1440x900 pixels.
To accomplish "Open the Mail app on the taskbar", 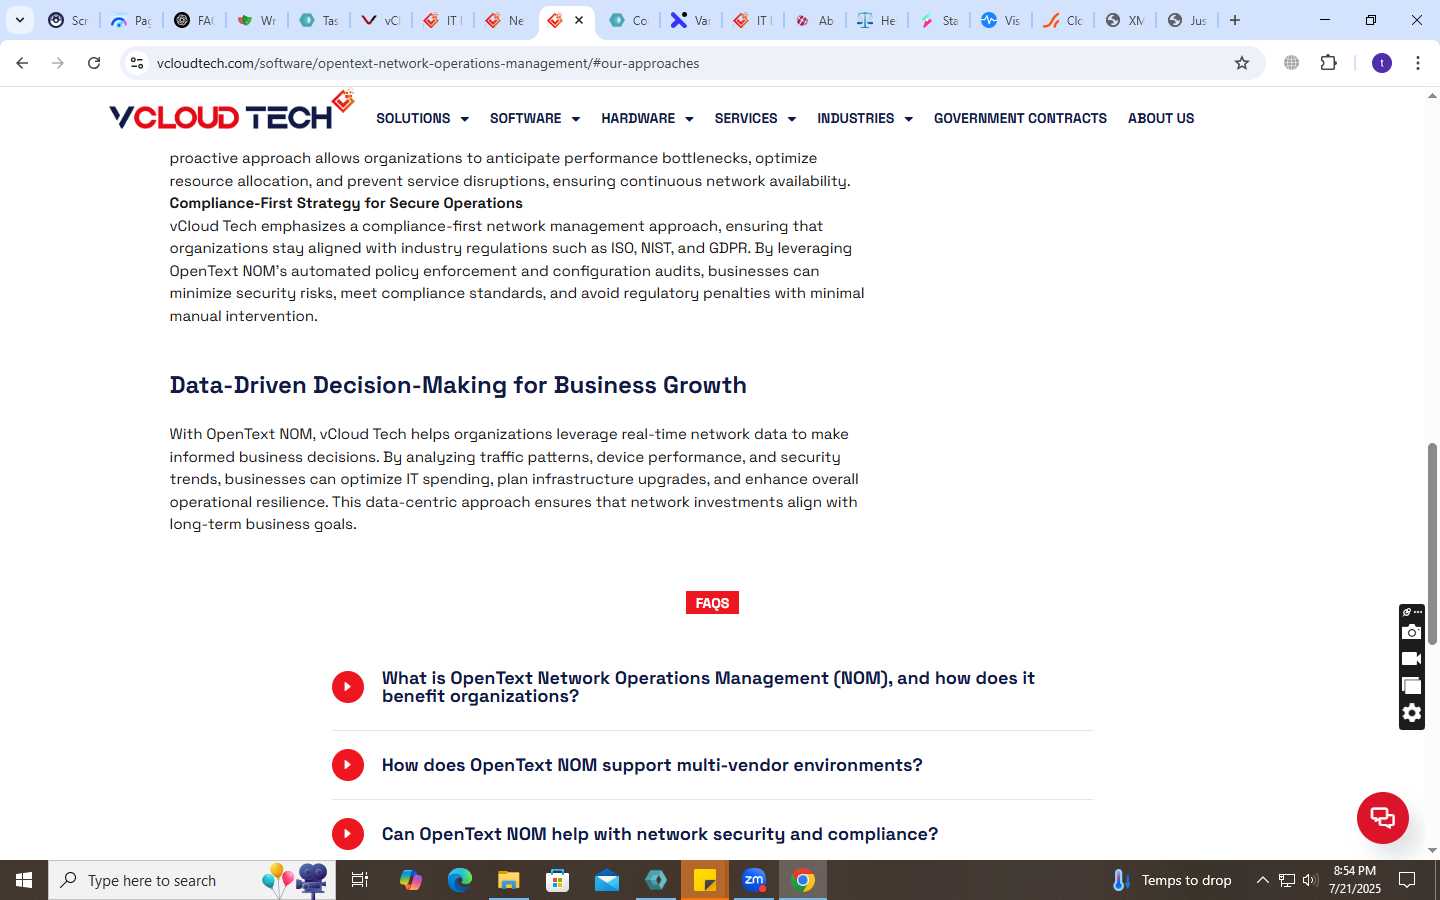I will click(x=607, y=880).
